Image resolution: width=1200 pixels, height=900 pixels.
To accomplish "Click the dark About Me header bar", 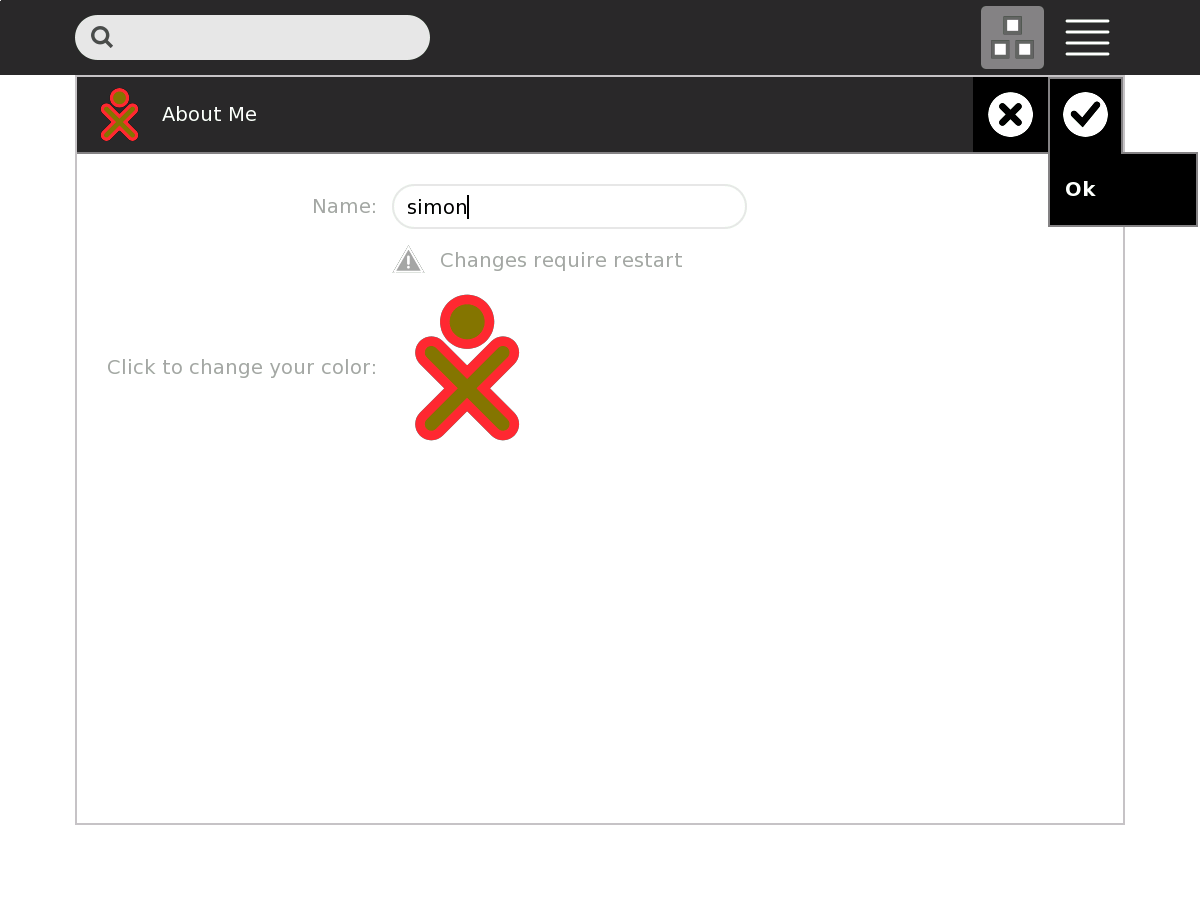I will point(600,115).
